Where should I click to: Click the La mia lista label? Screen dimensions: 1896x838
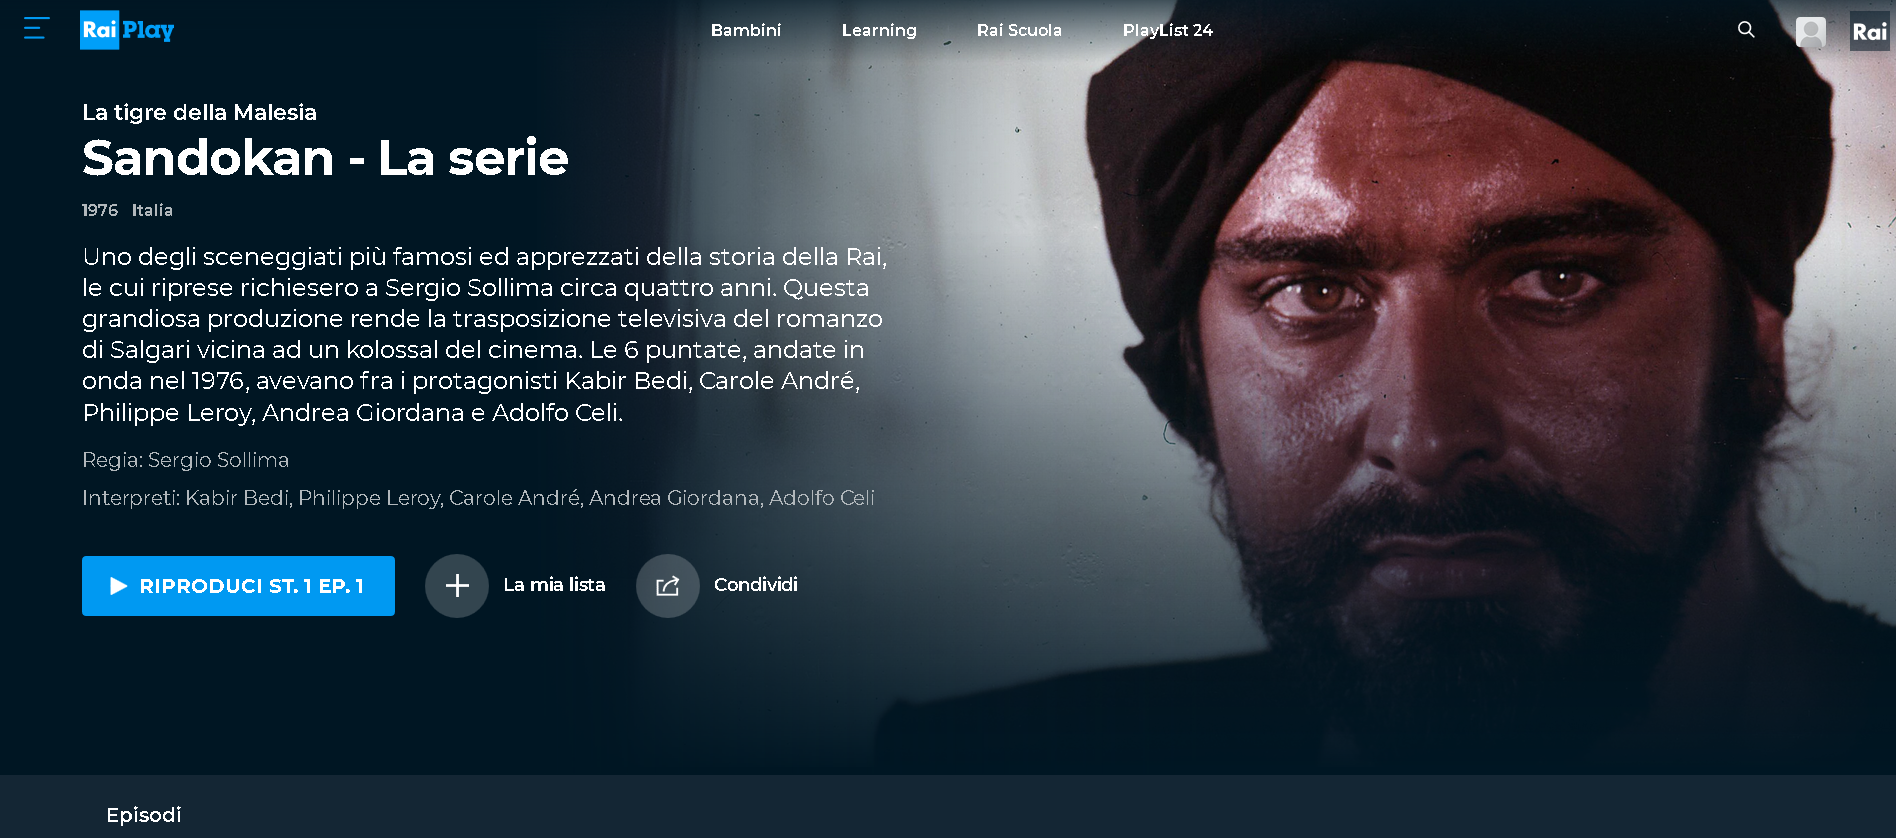[554, 585]
